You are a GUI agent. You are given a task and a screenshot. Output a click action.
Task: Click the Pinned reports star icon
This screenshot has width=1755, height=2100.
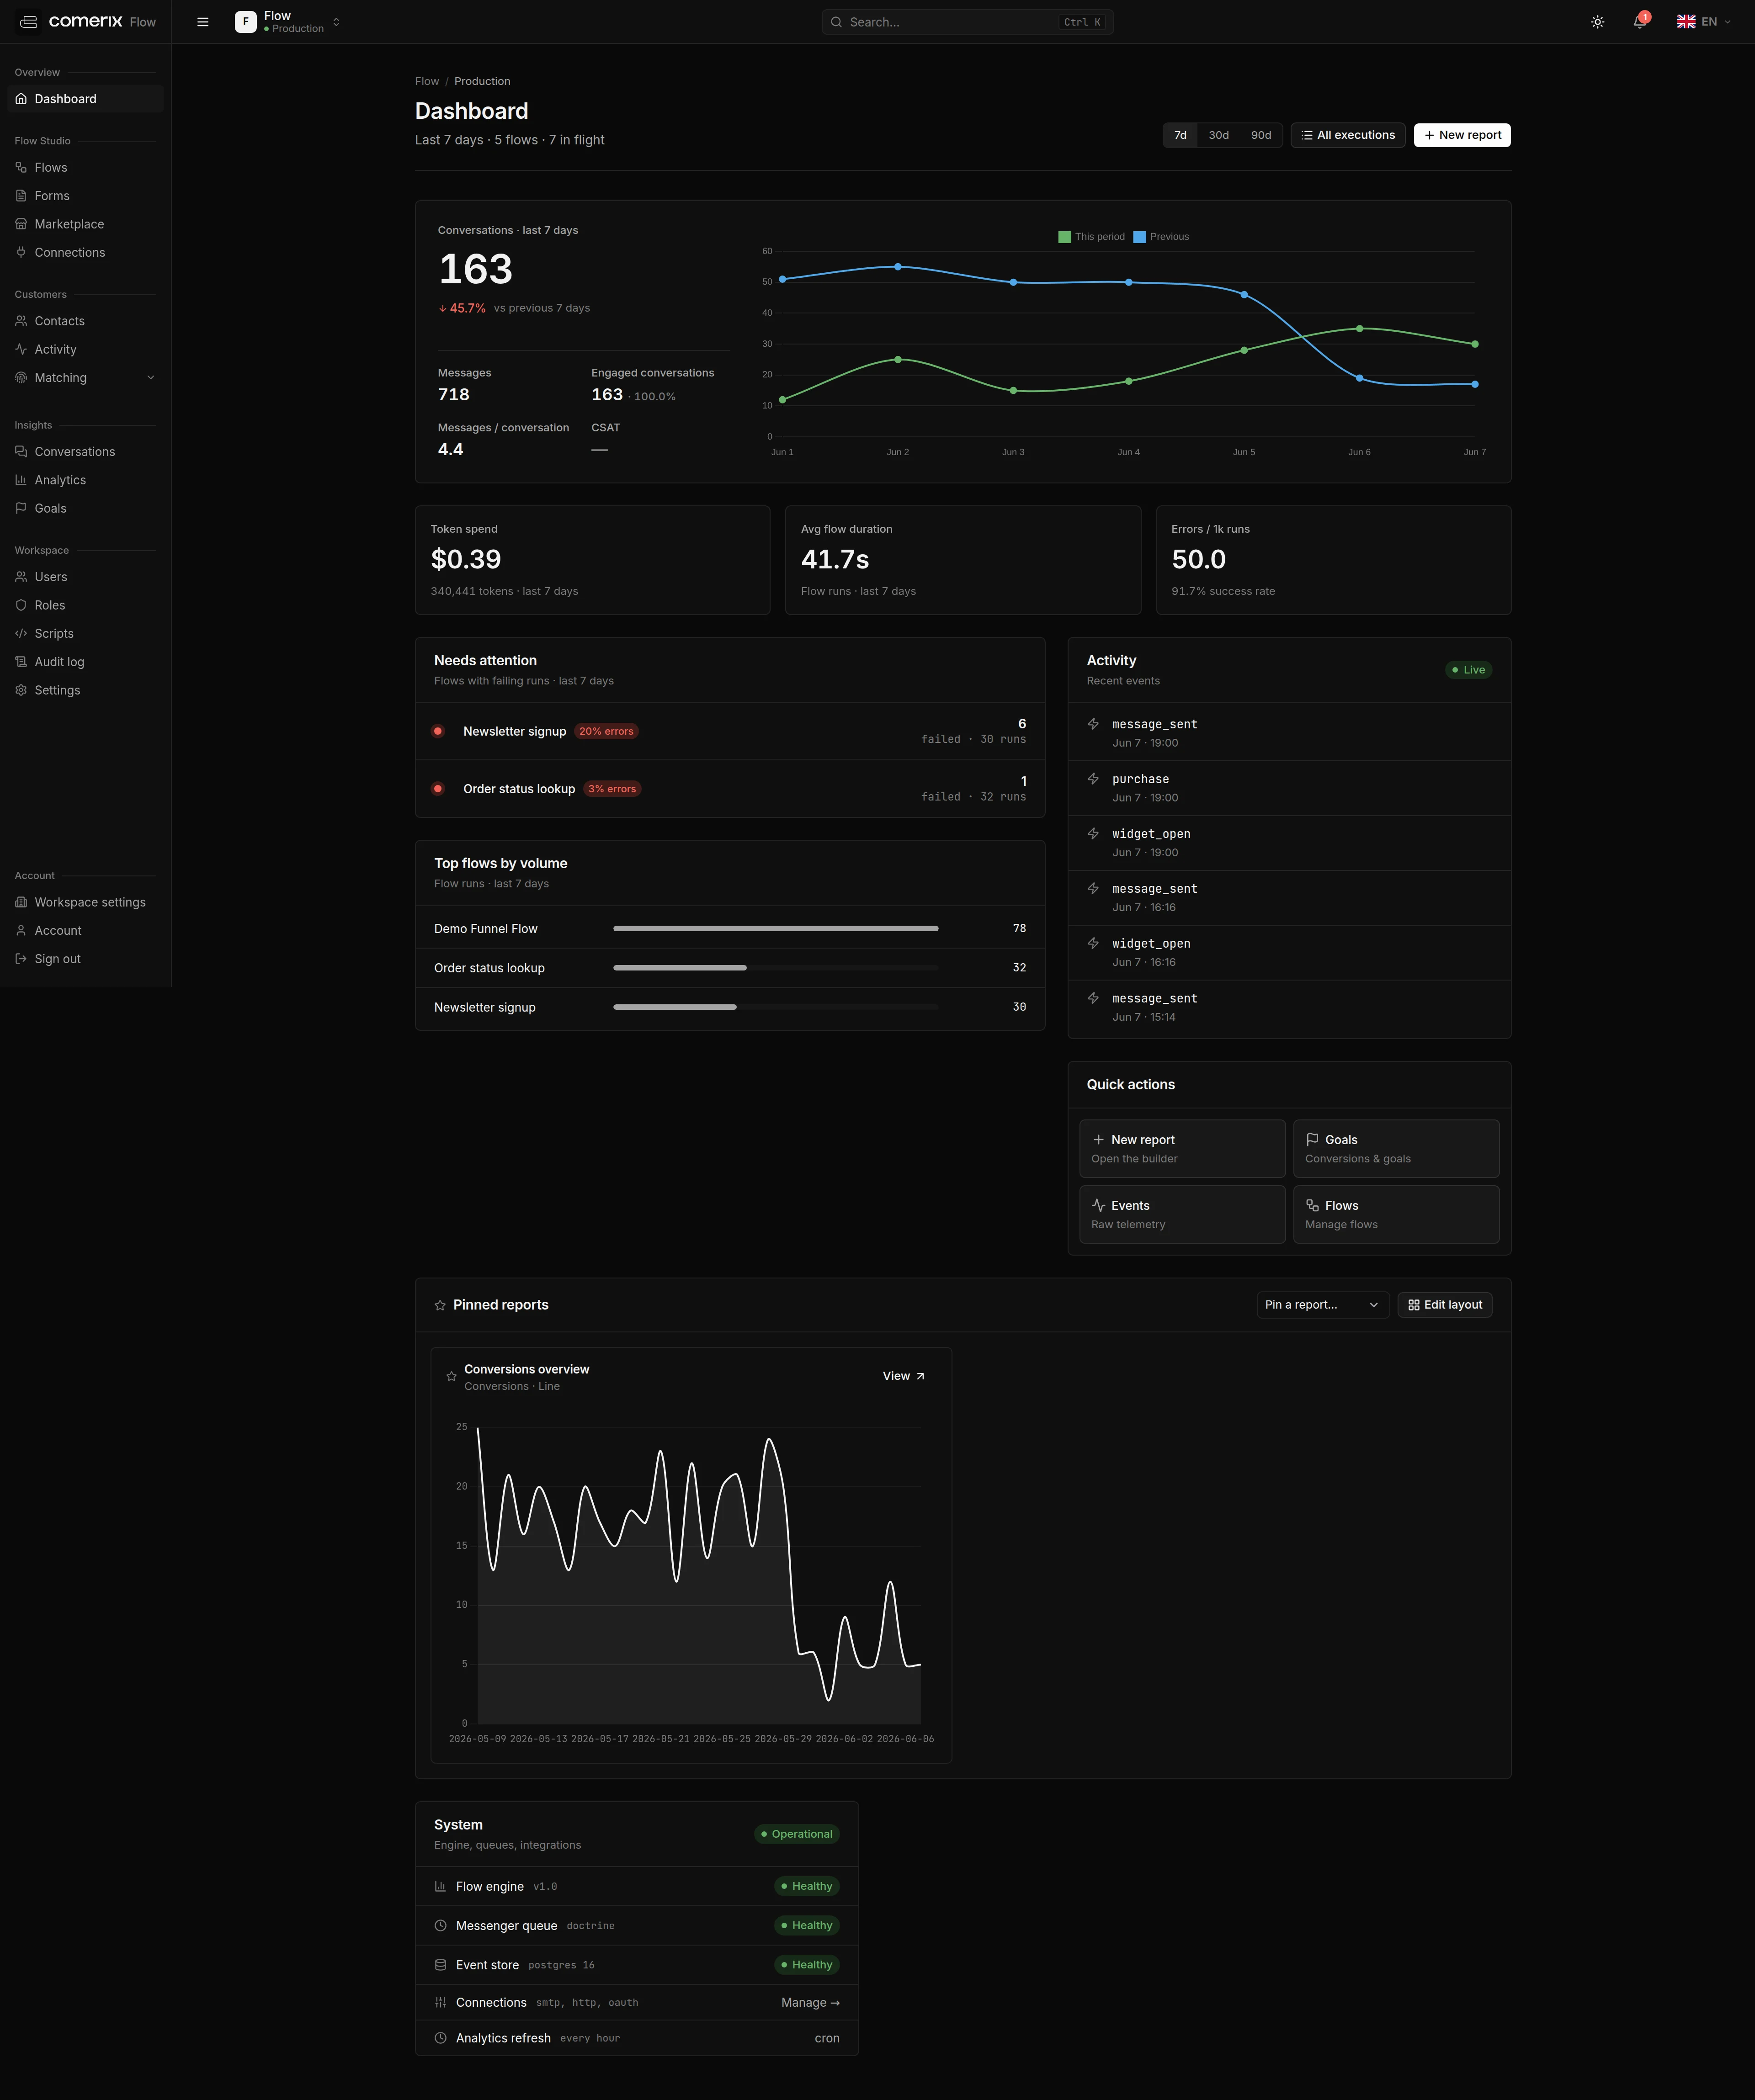(x=440, y=1305)
